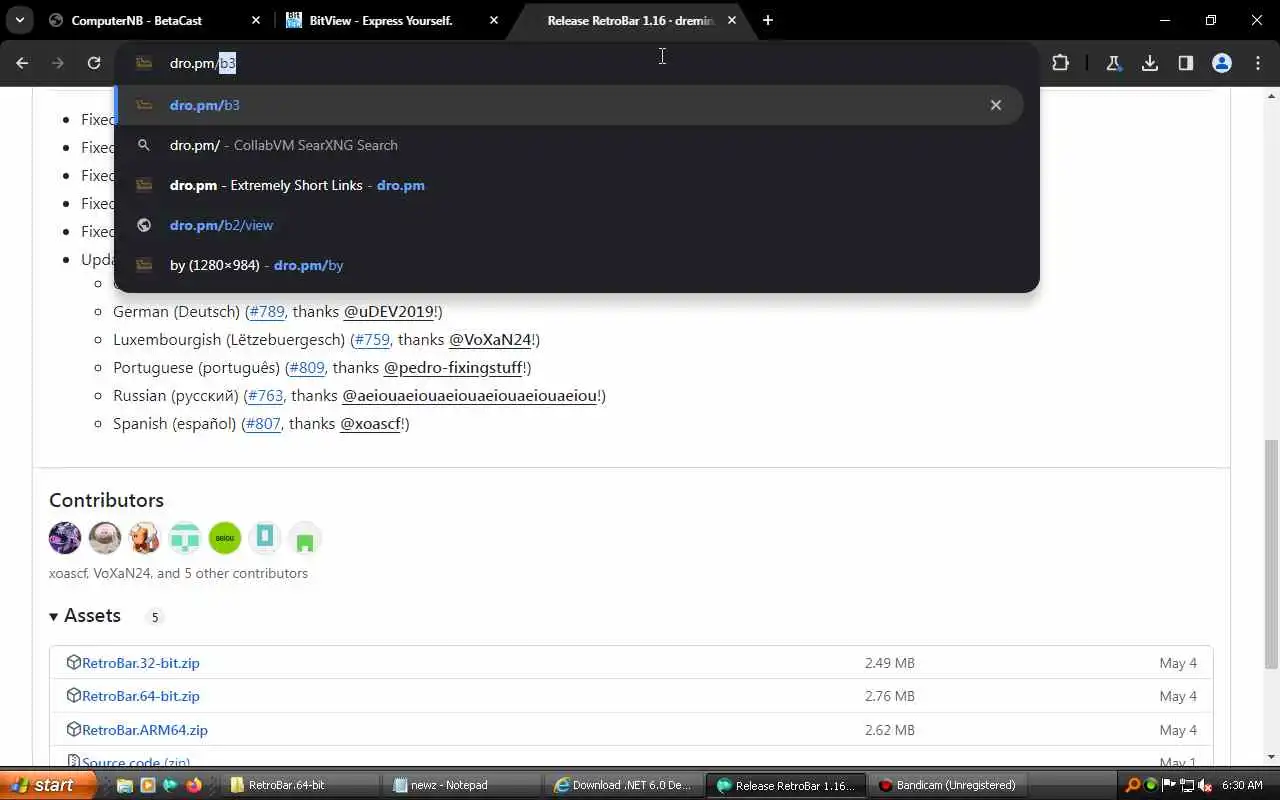Switch to Bandicam (Unregistered) taskbar item
Image resolution: width=1280 pixels, height=800 pixels.
coord(950,785)
